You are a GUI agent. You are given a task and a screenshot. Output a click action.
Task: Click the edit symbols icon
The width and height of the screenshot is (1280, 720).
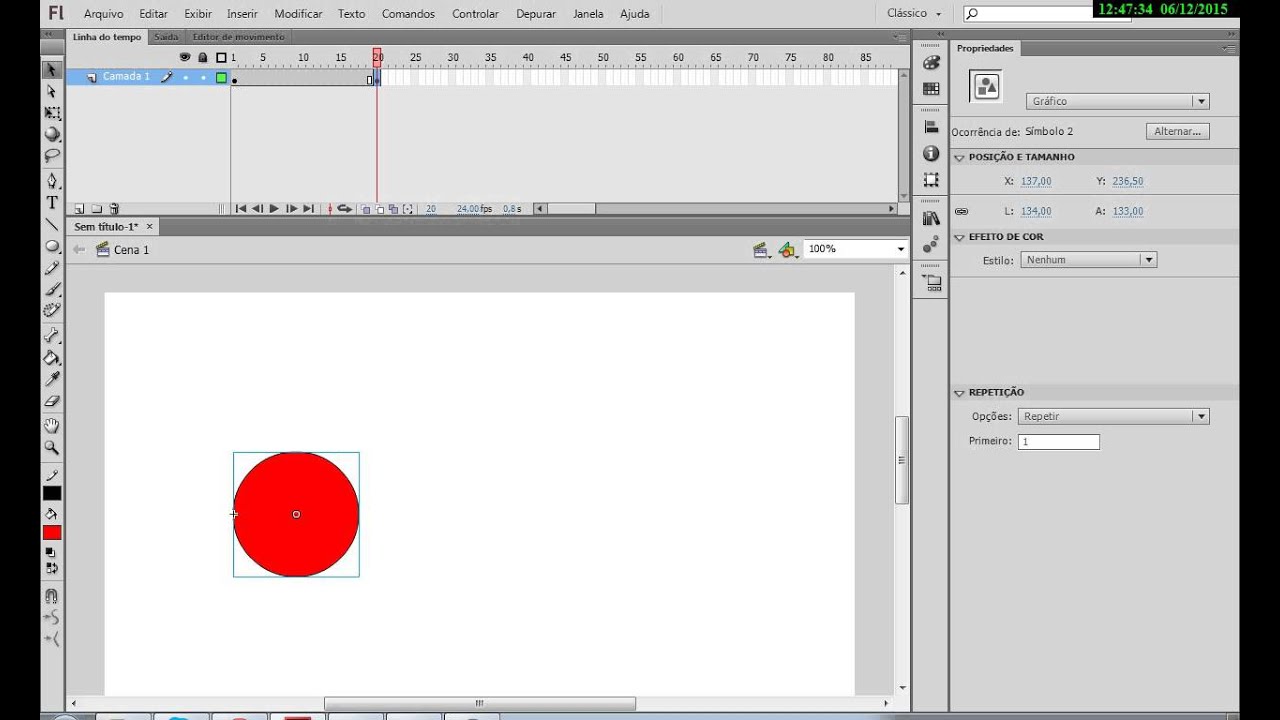788,250
